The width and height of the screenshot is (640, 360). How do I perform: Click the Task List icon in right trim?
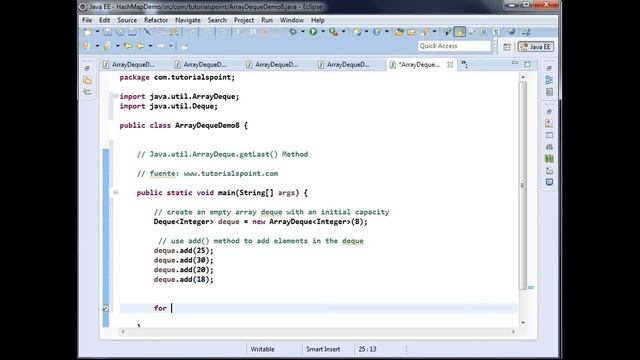coord(549,92)
